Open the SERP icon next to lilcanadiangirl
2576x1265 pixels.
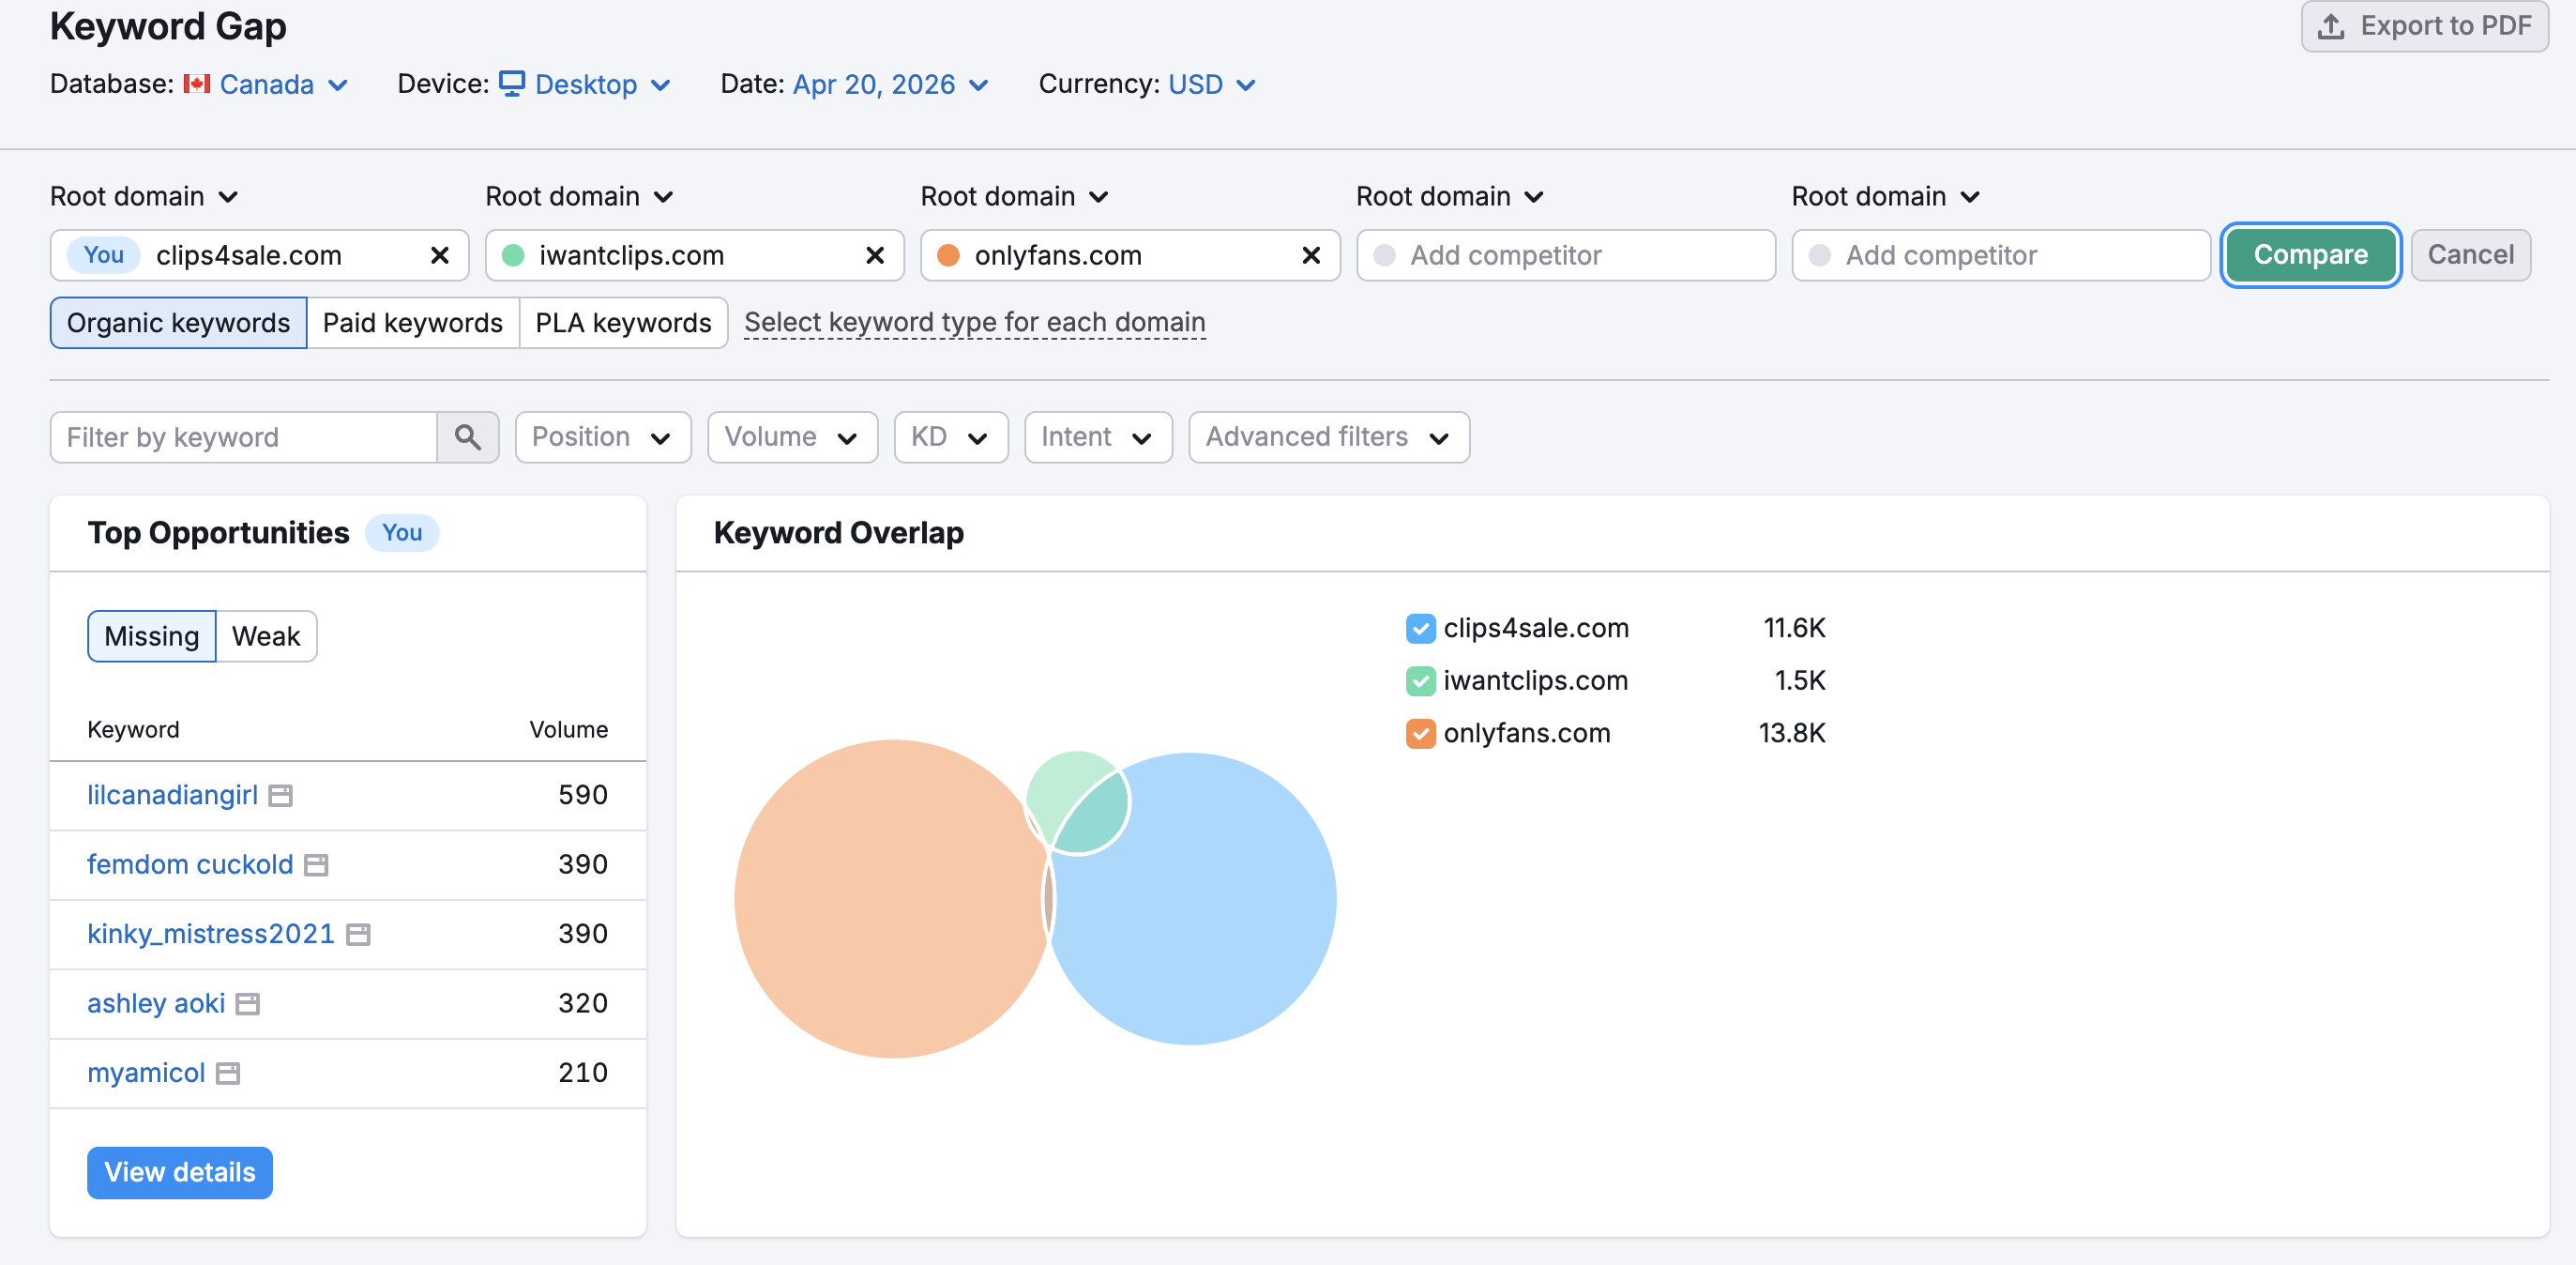281,795
